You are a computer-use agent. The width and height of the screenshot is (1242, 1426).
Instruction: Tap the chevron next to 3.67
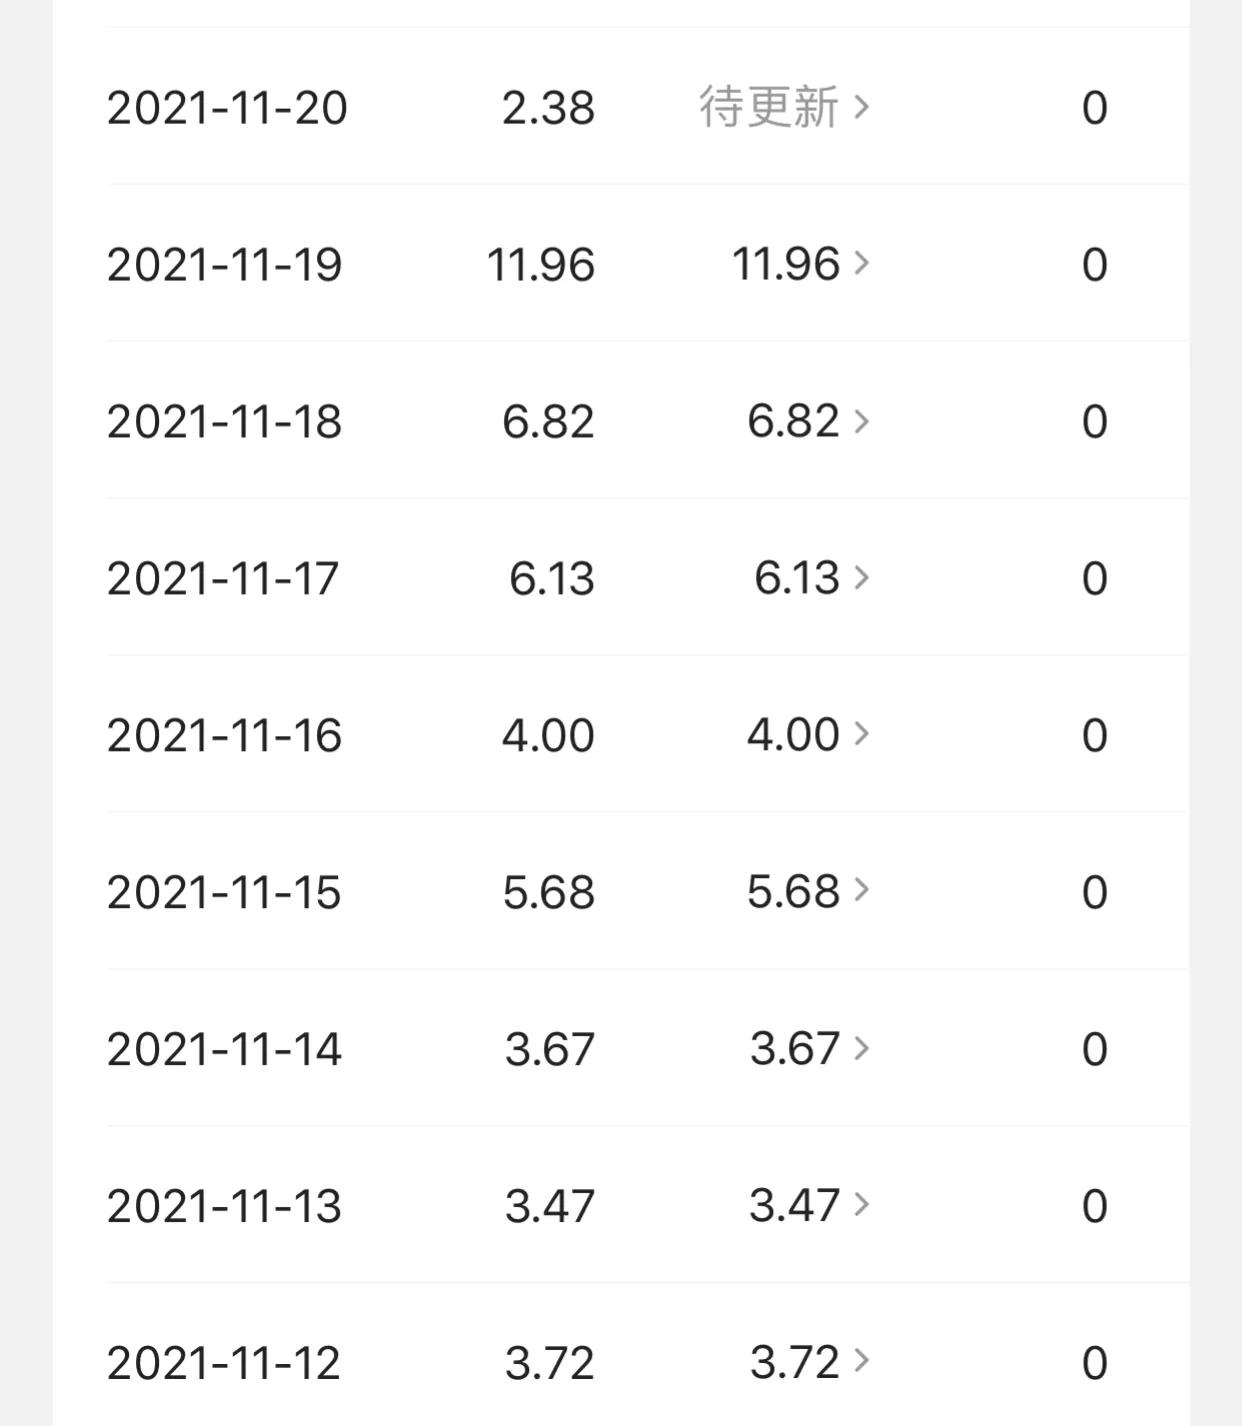(861, 1048)
